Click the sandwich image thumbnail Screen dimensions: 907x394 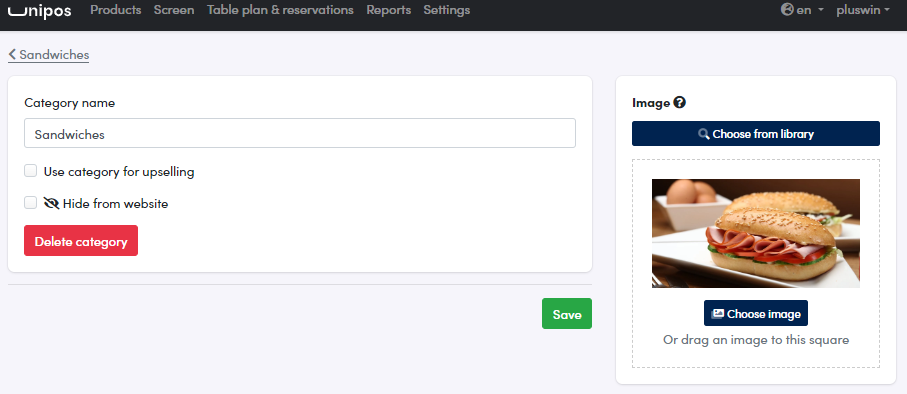[755, 233]
